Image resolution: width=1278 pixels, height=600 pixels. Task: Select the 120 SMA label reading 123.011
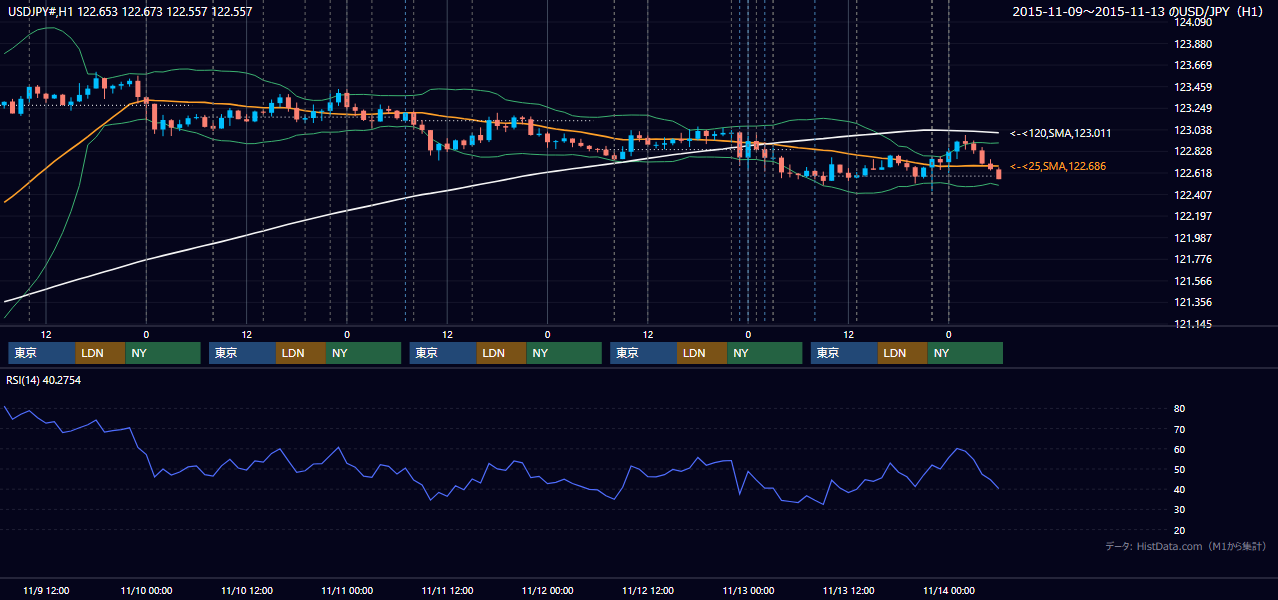[x=1061, y=133]
